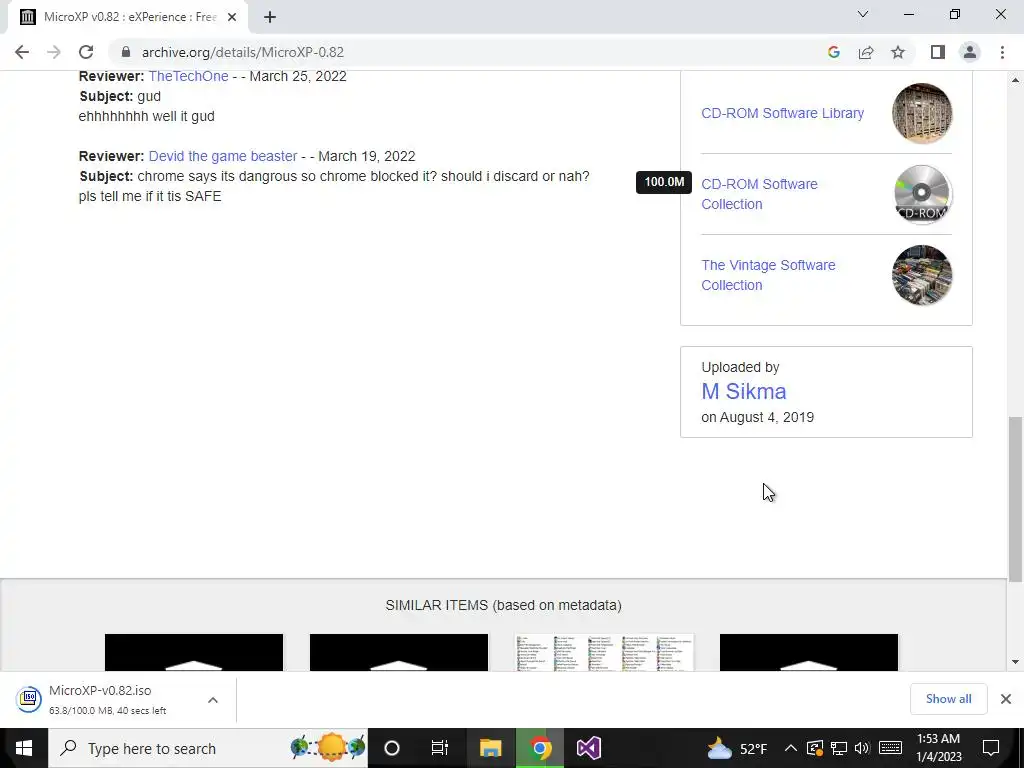Open the tab search chevron
1024x768 pixels.
point(863,14)
